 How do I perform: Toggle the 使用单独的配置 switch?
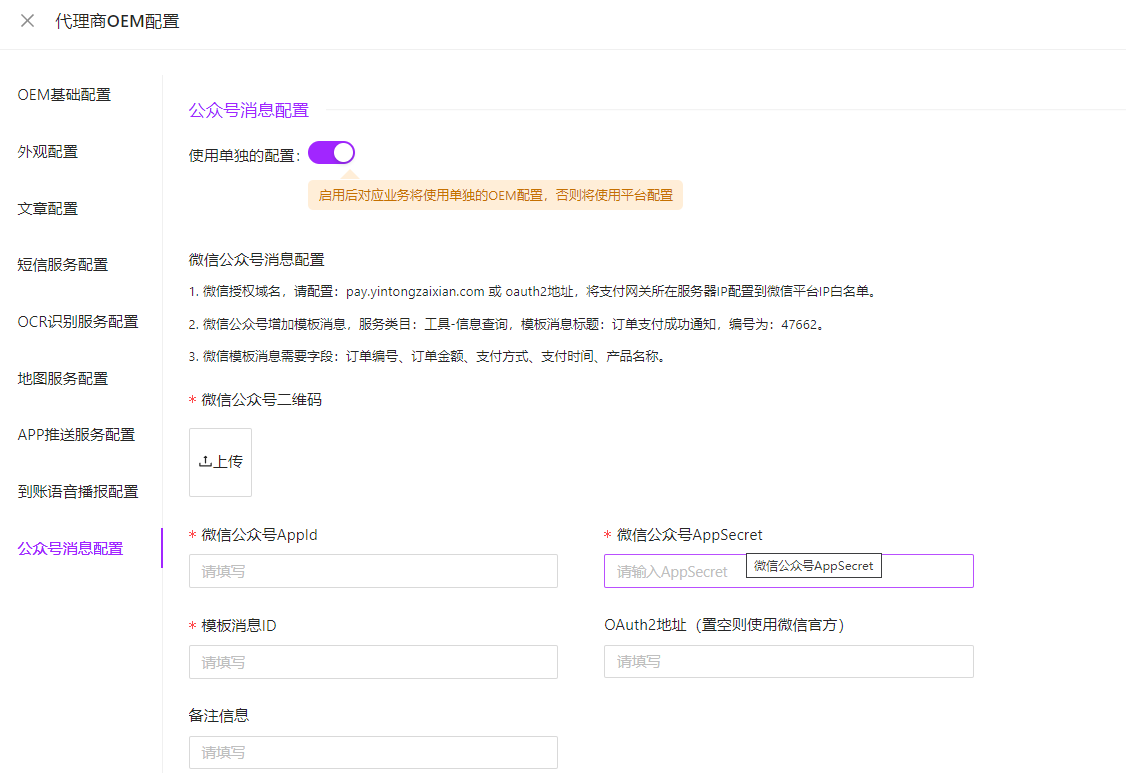coord(331,153)
